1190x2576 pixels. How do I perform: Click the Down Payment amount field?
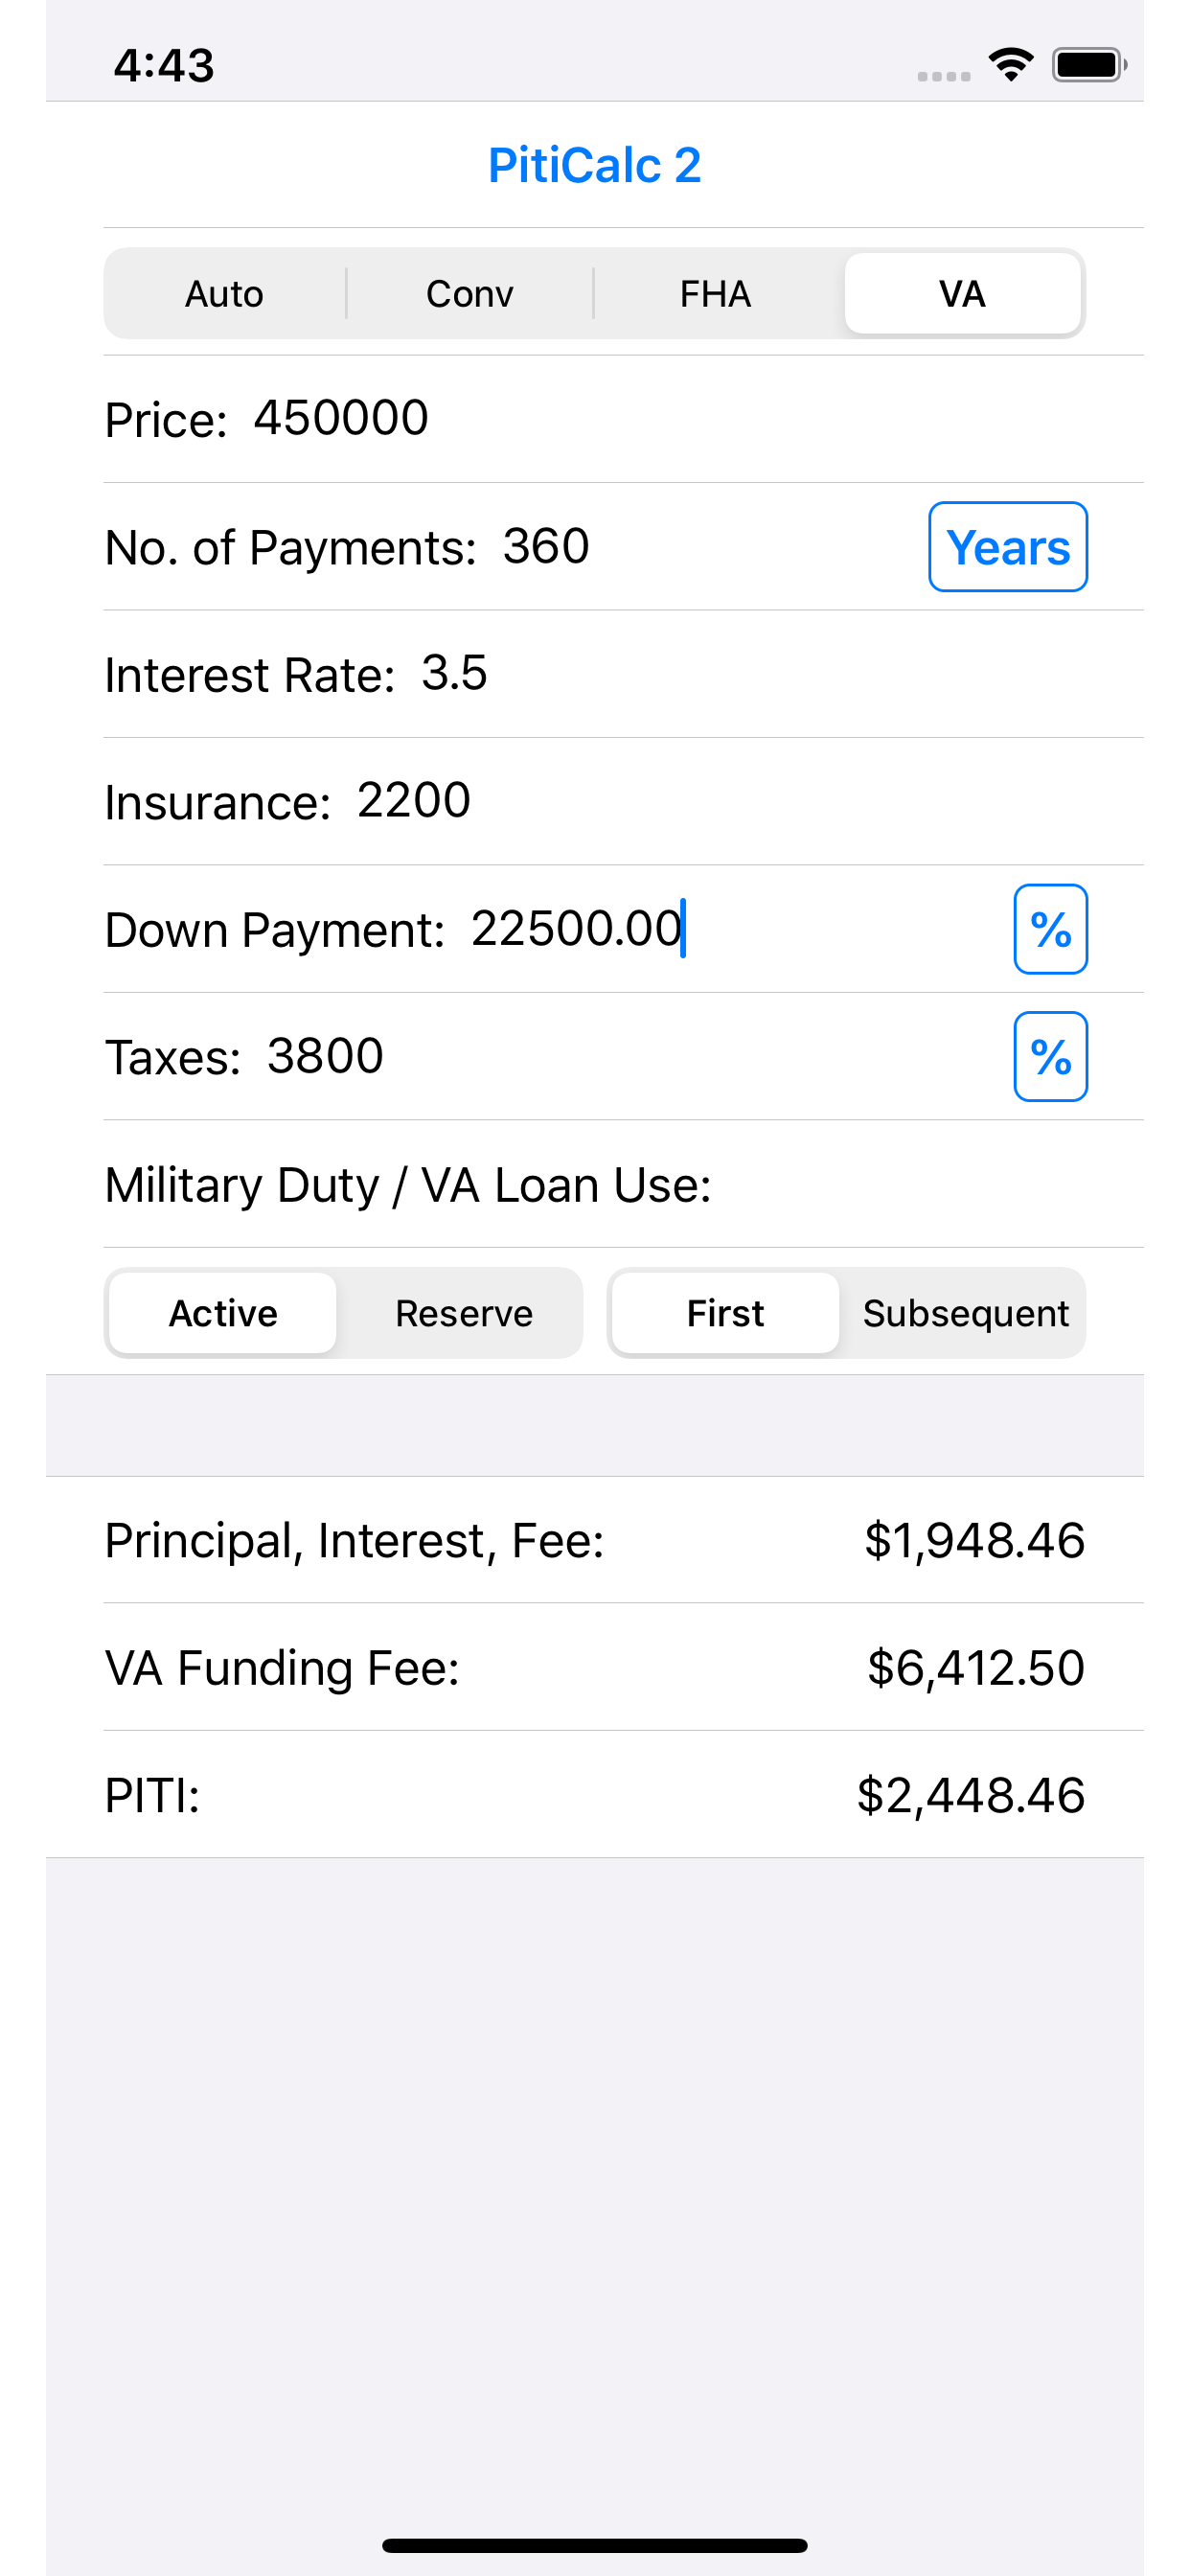pos(576,929)
